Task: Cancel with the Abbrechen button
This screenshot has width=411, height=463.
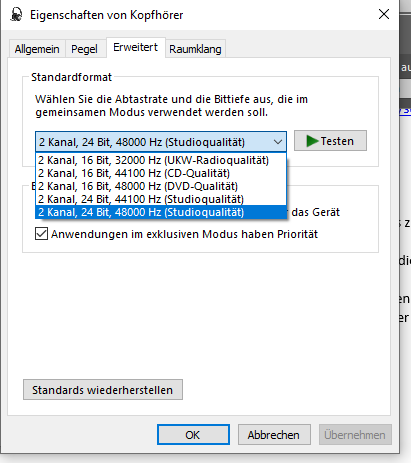Action: coord(274,435)
